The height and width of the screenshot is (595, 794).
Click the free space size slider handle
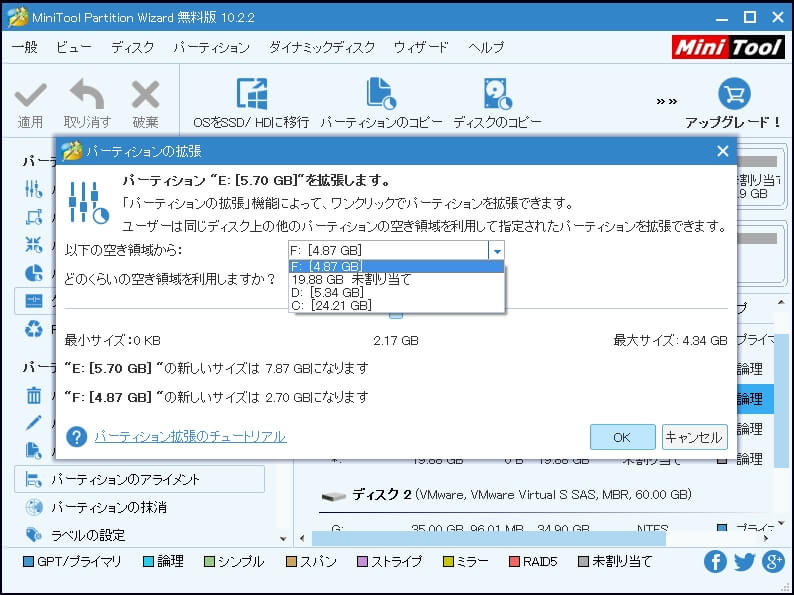[x=396, y=315]
